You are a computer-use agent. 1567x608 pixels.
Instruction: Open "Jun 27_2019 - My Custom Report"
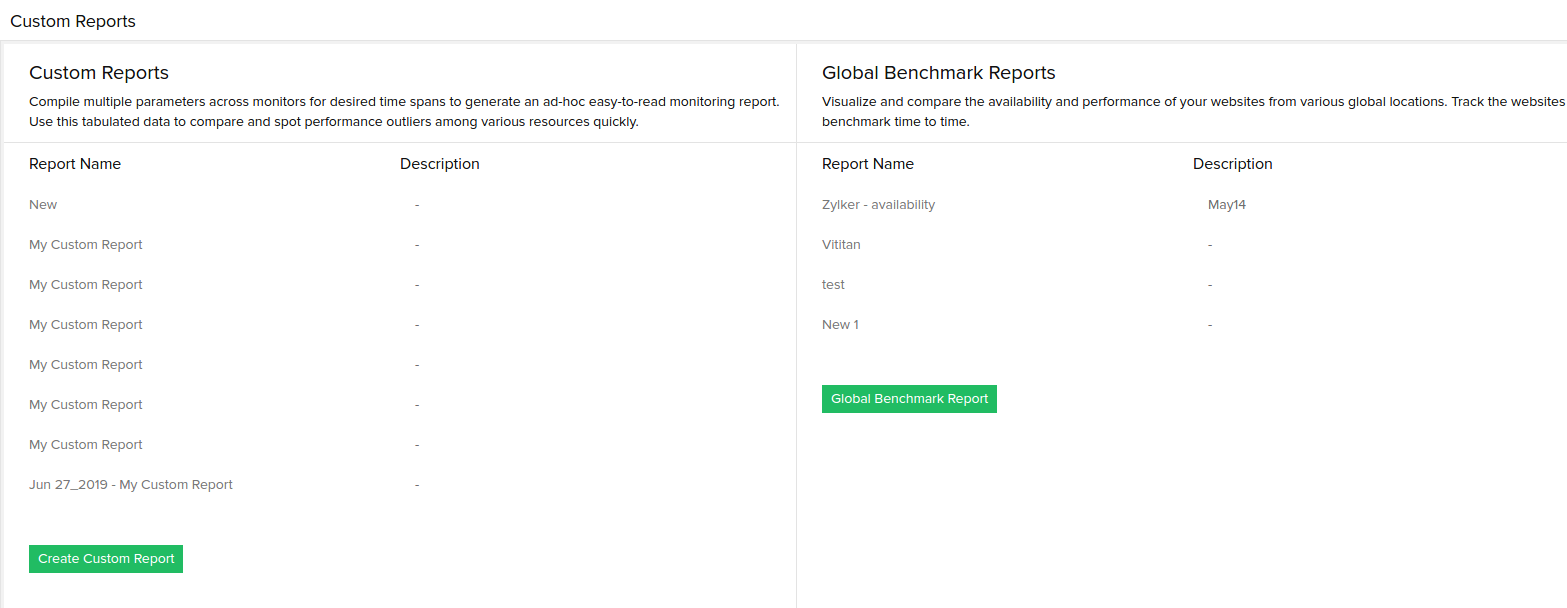tap(131, 484)
